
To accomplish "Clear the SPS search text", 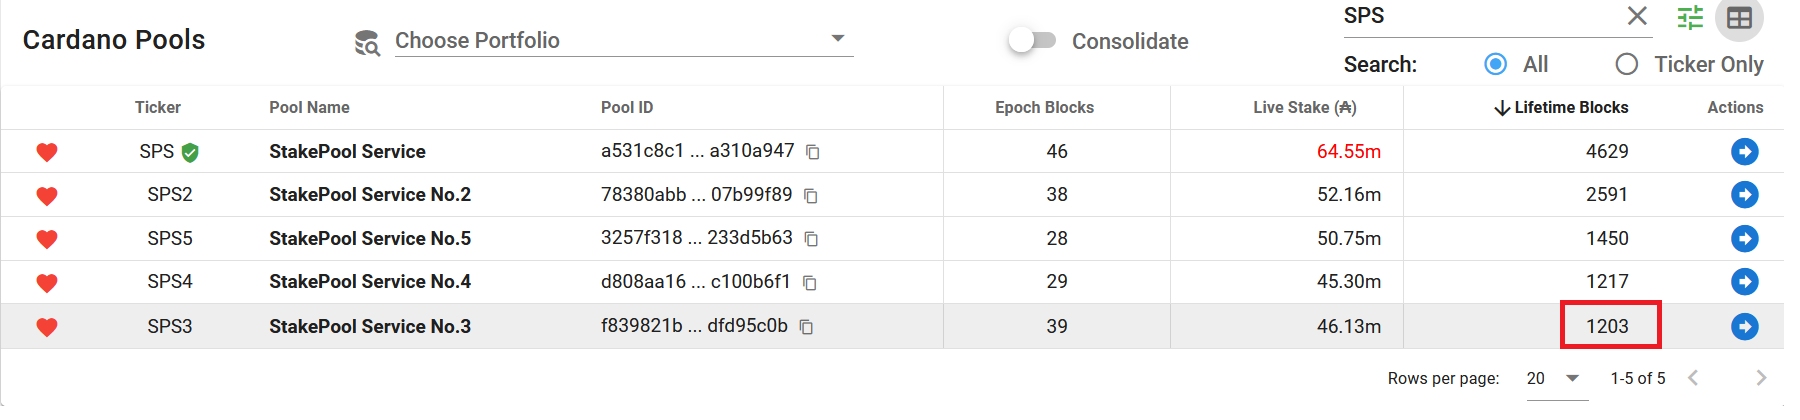I will coord(1637,16).
